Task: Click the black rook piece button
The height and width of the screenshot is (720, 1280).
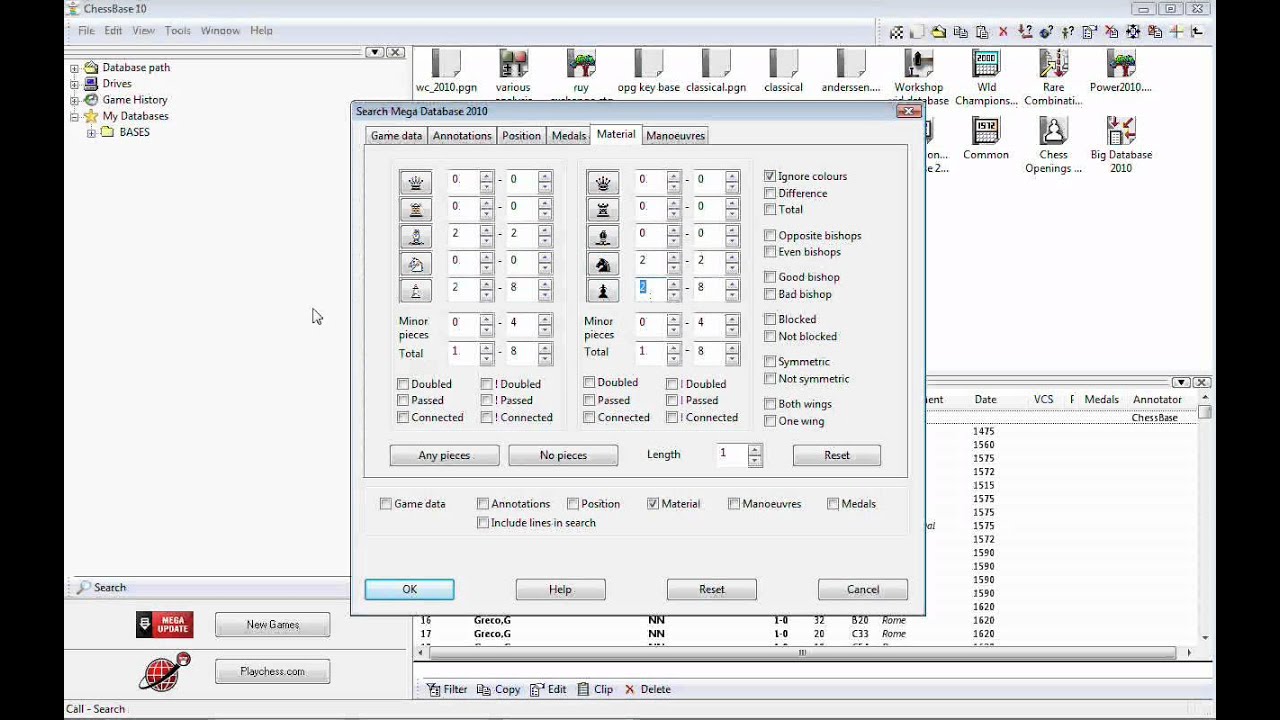Action: (603, 209)
